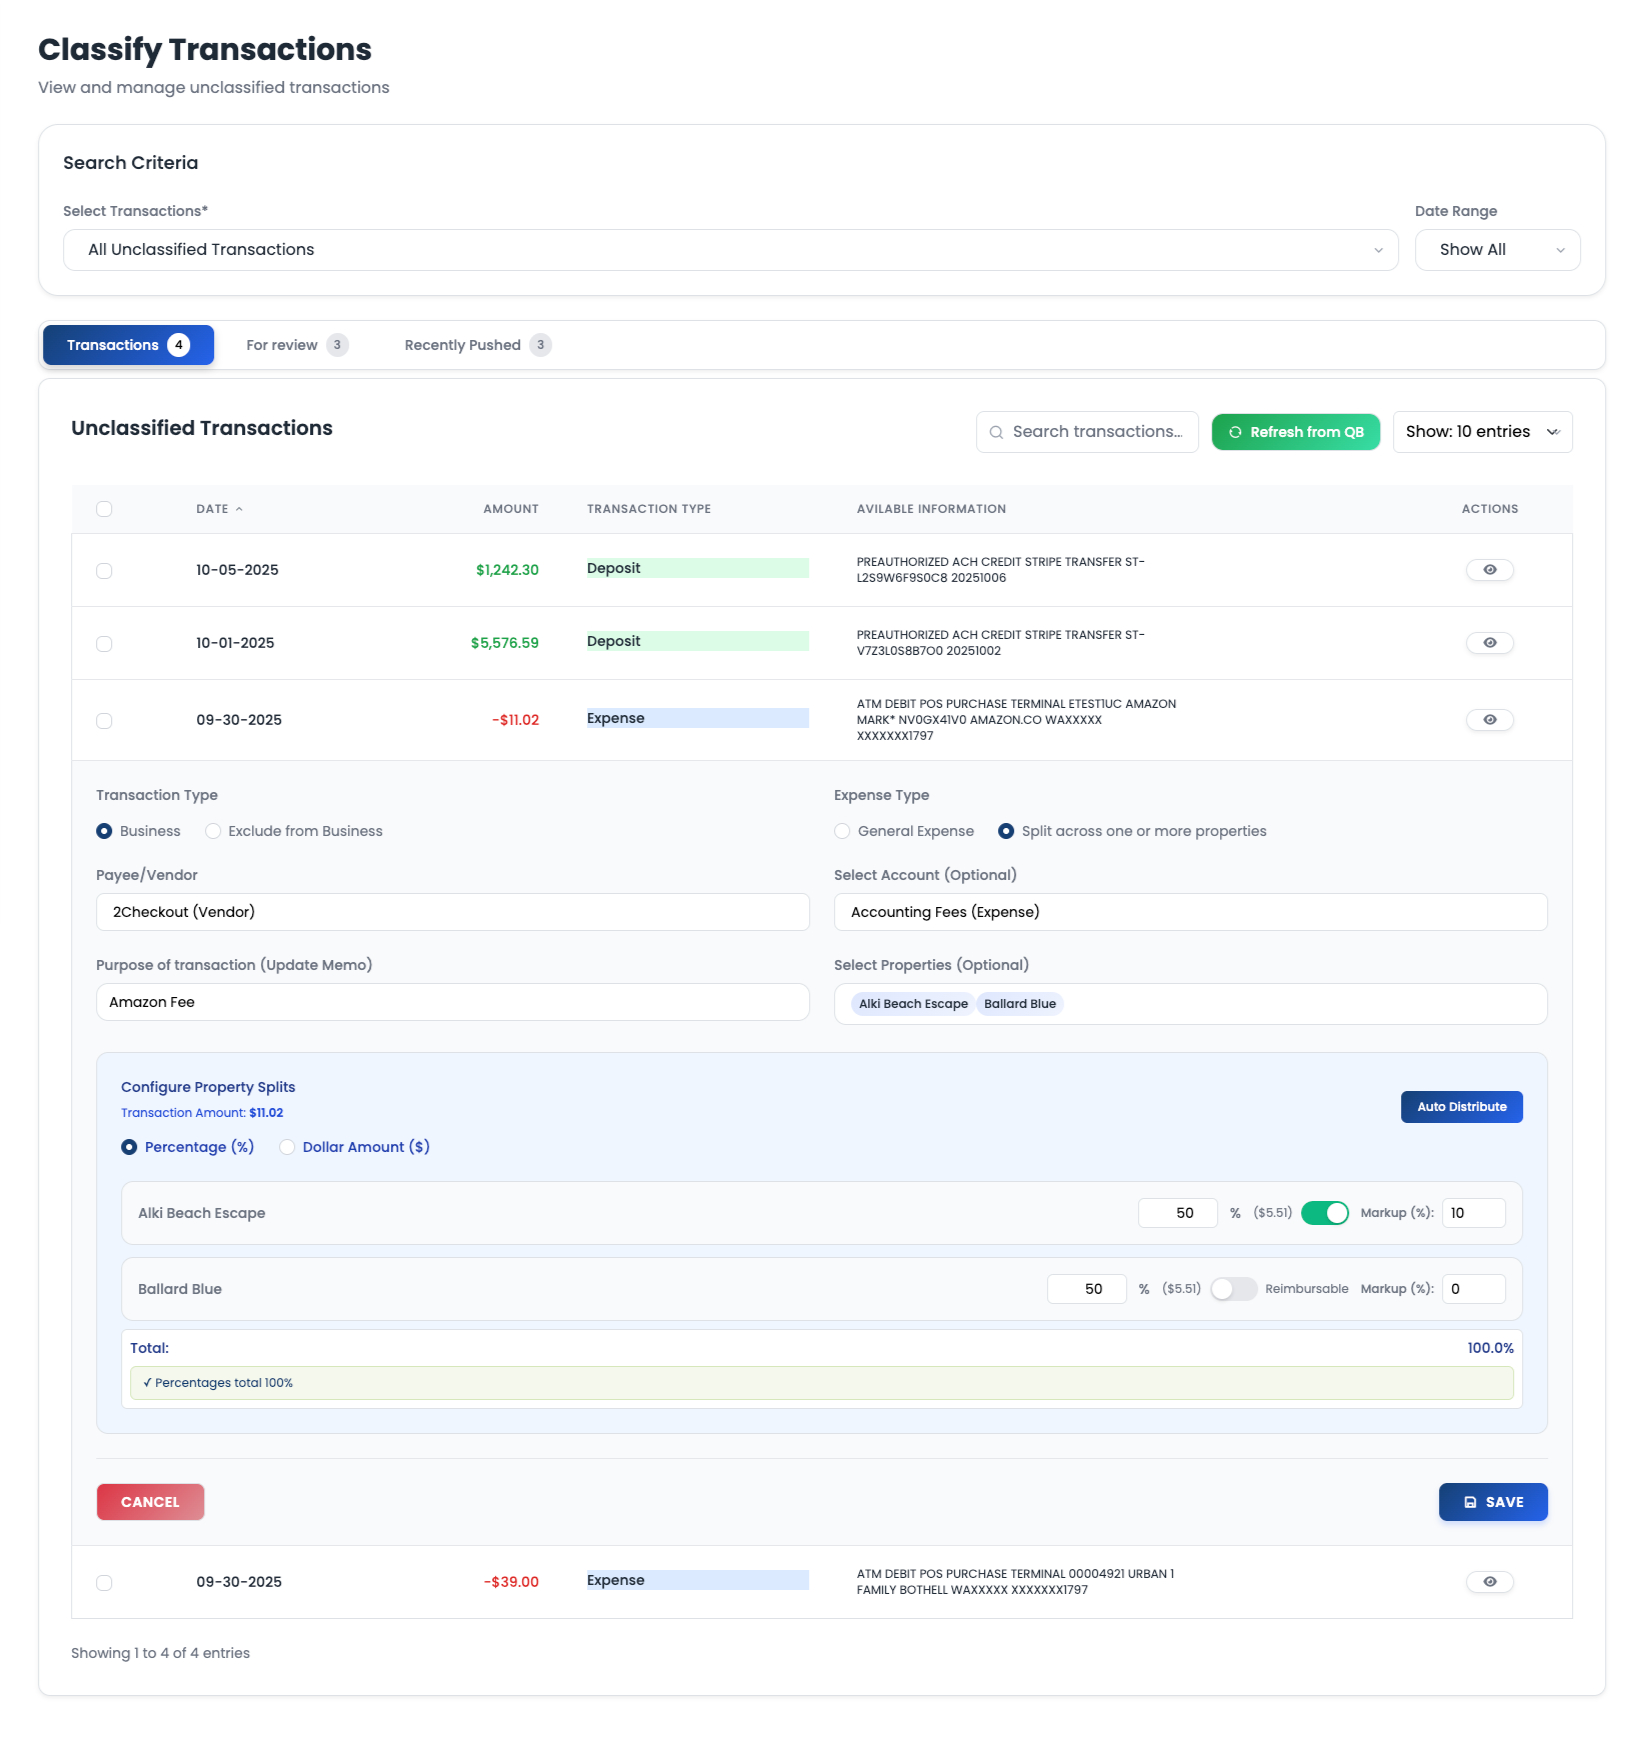The height and width of the screenshot is (1757, 1651).
Task: Click the Purpose of transaction memo field
Action: point(452,1002)
